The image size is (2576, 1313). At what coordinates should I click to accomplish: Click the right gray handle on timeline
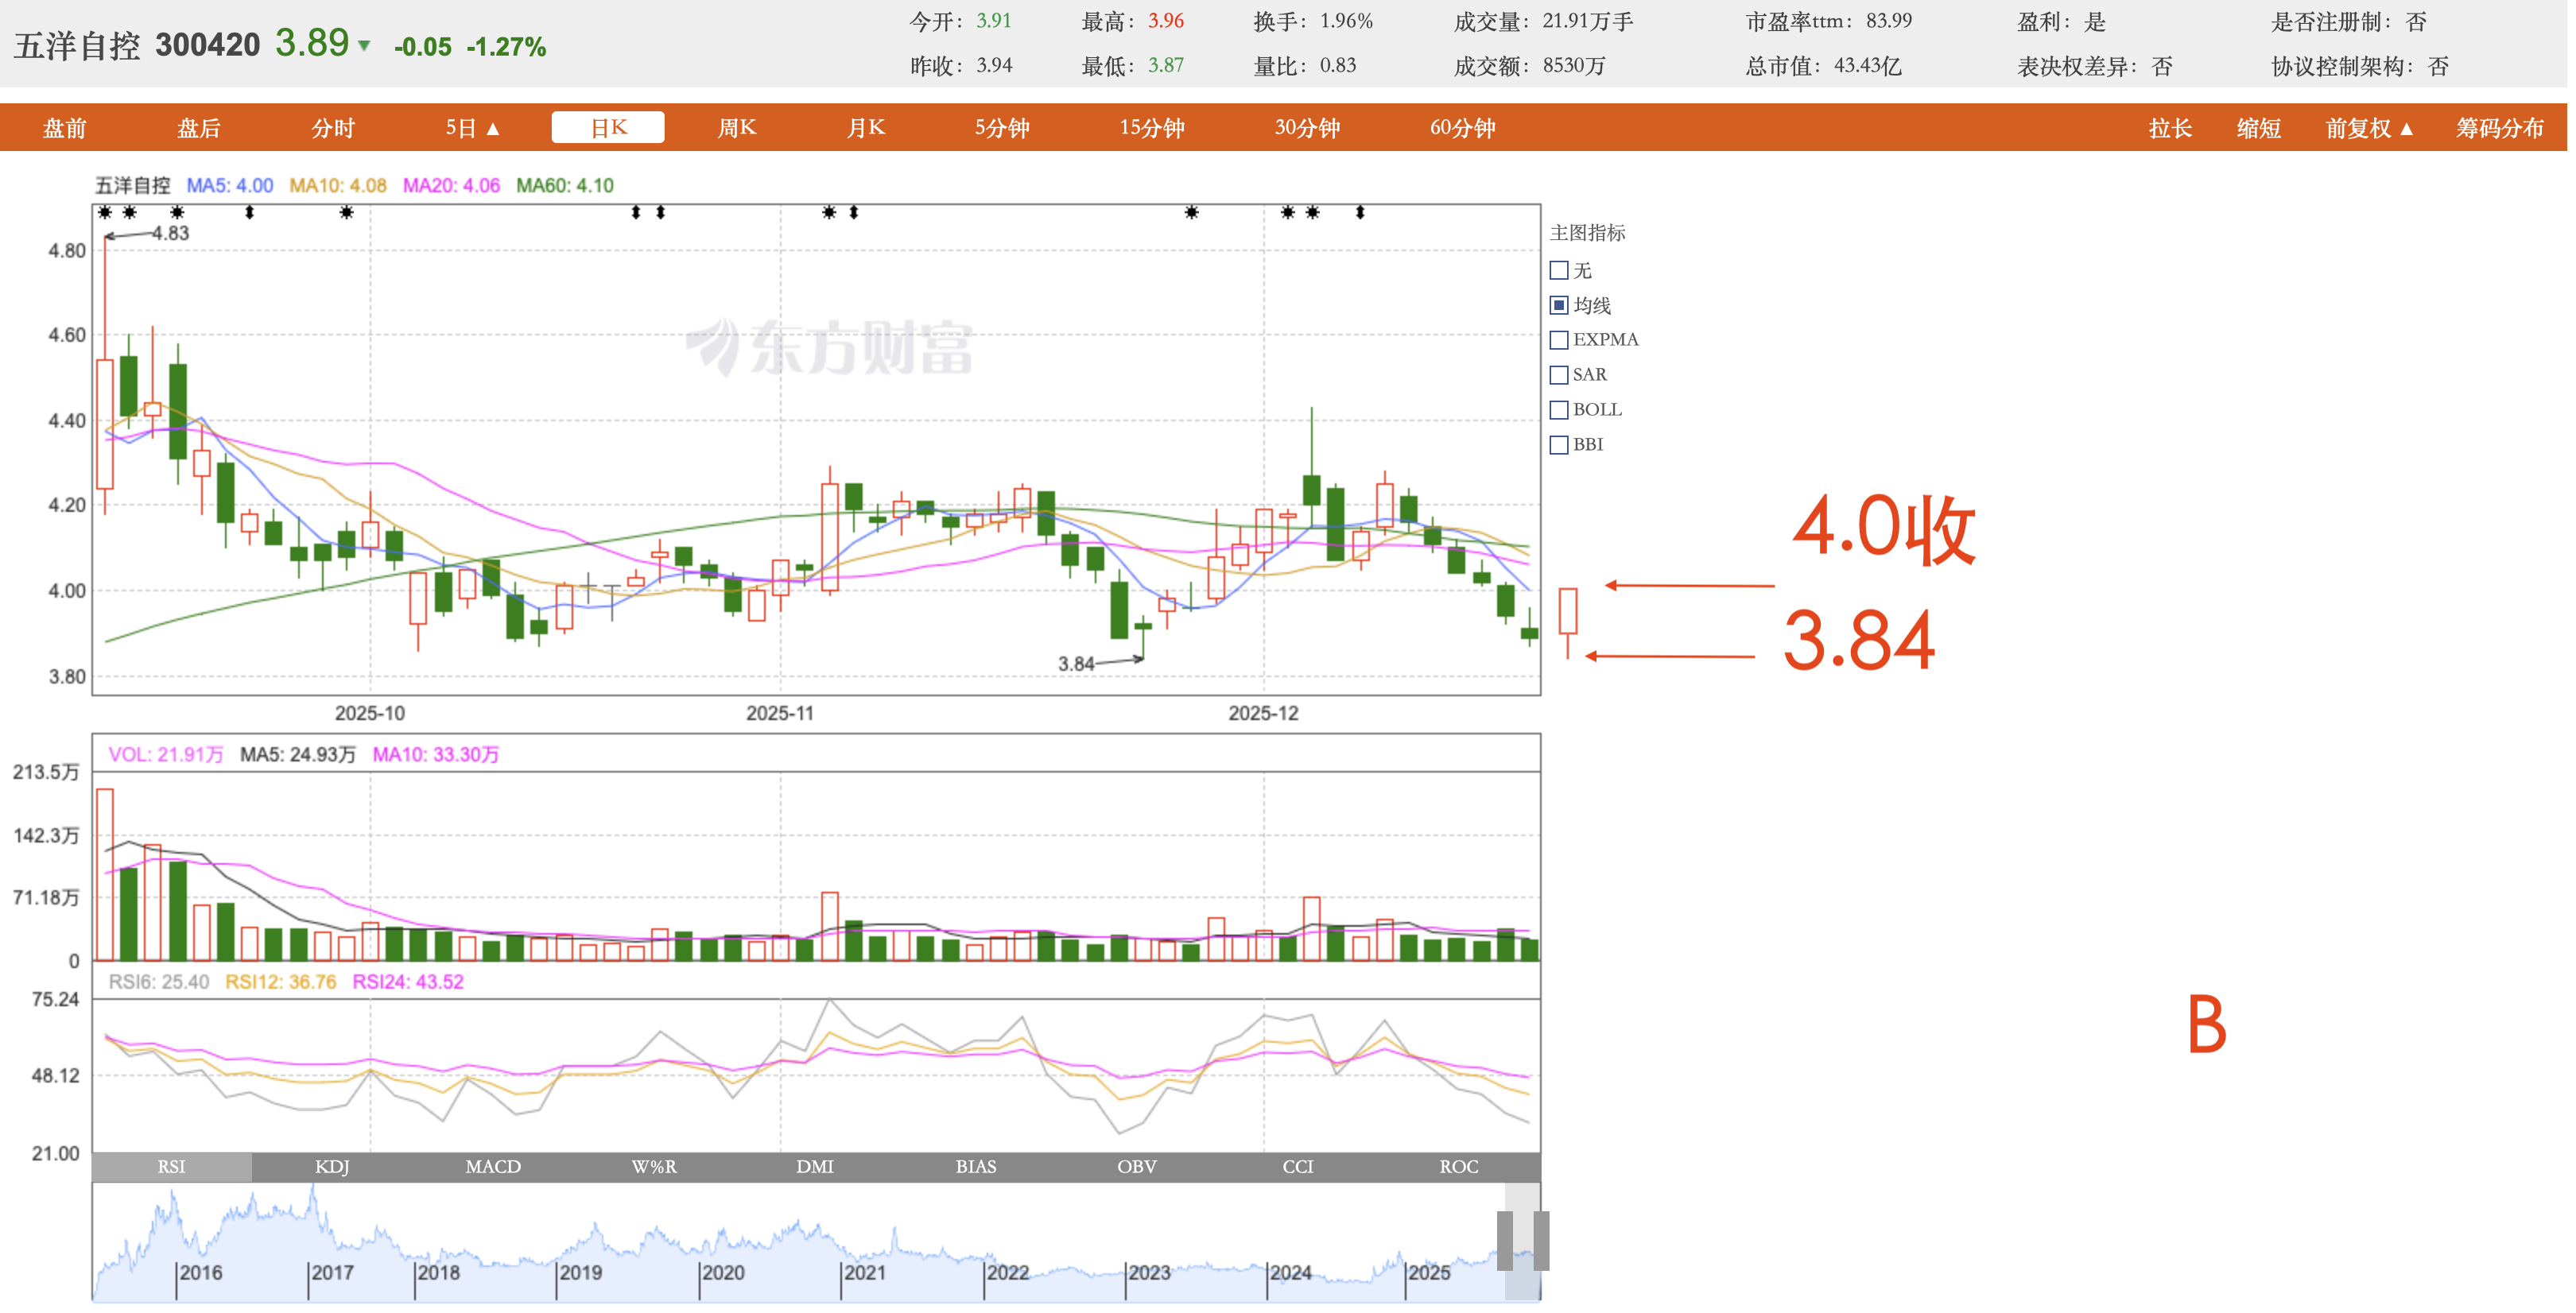point(1541,1240)
